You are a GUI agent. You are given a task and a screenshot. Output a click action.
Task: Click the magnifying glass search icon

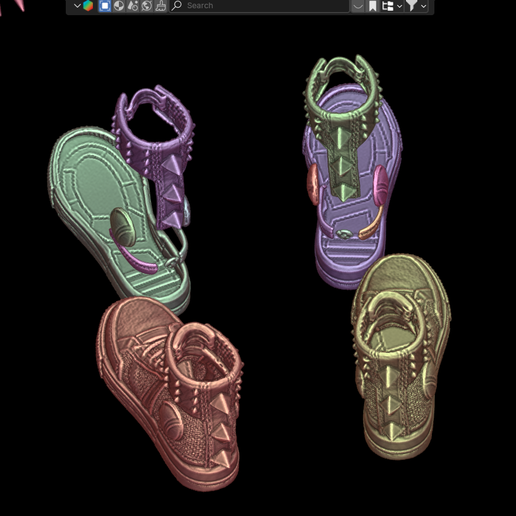click(x=177, y=5)
